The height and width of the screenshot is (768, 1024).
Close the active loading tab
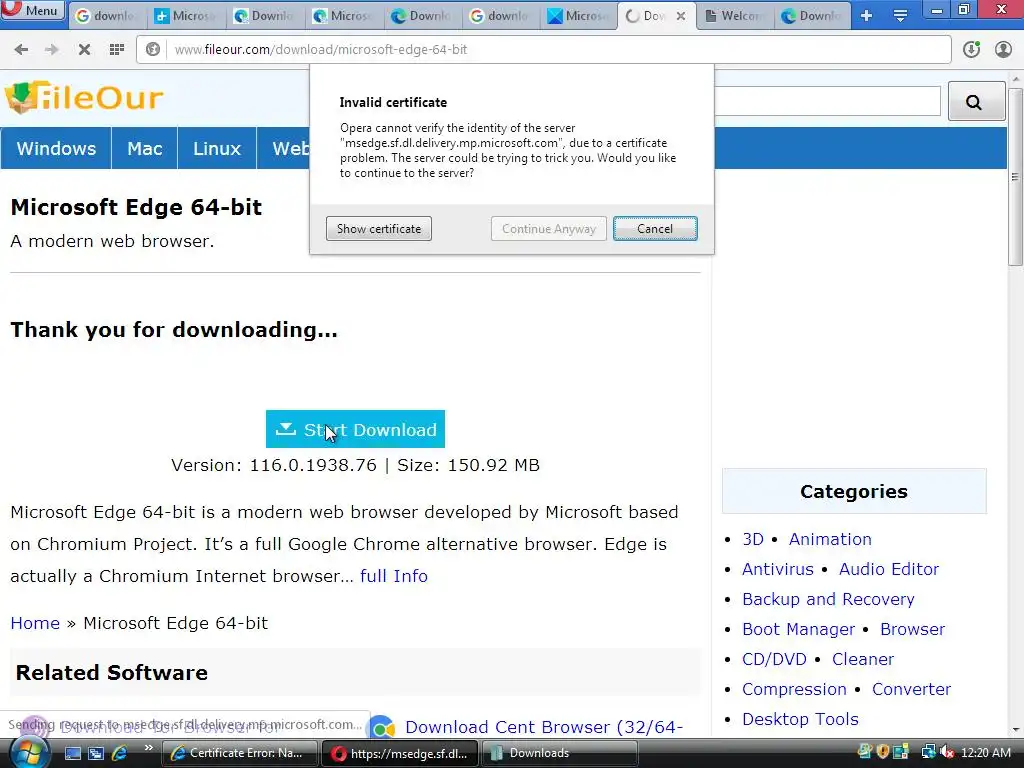680,16
